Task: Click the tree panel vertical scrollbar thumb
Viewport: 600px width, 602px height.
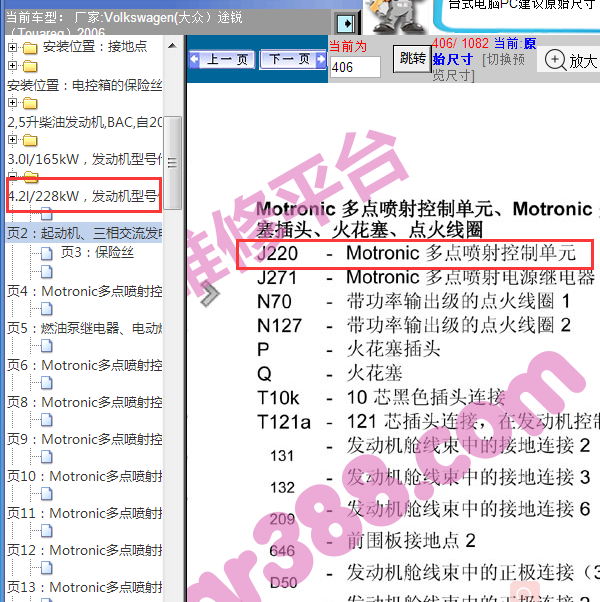Action: pyautogui.click(x=172, y=163)
